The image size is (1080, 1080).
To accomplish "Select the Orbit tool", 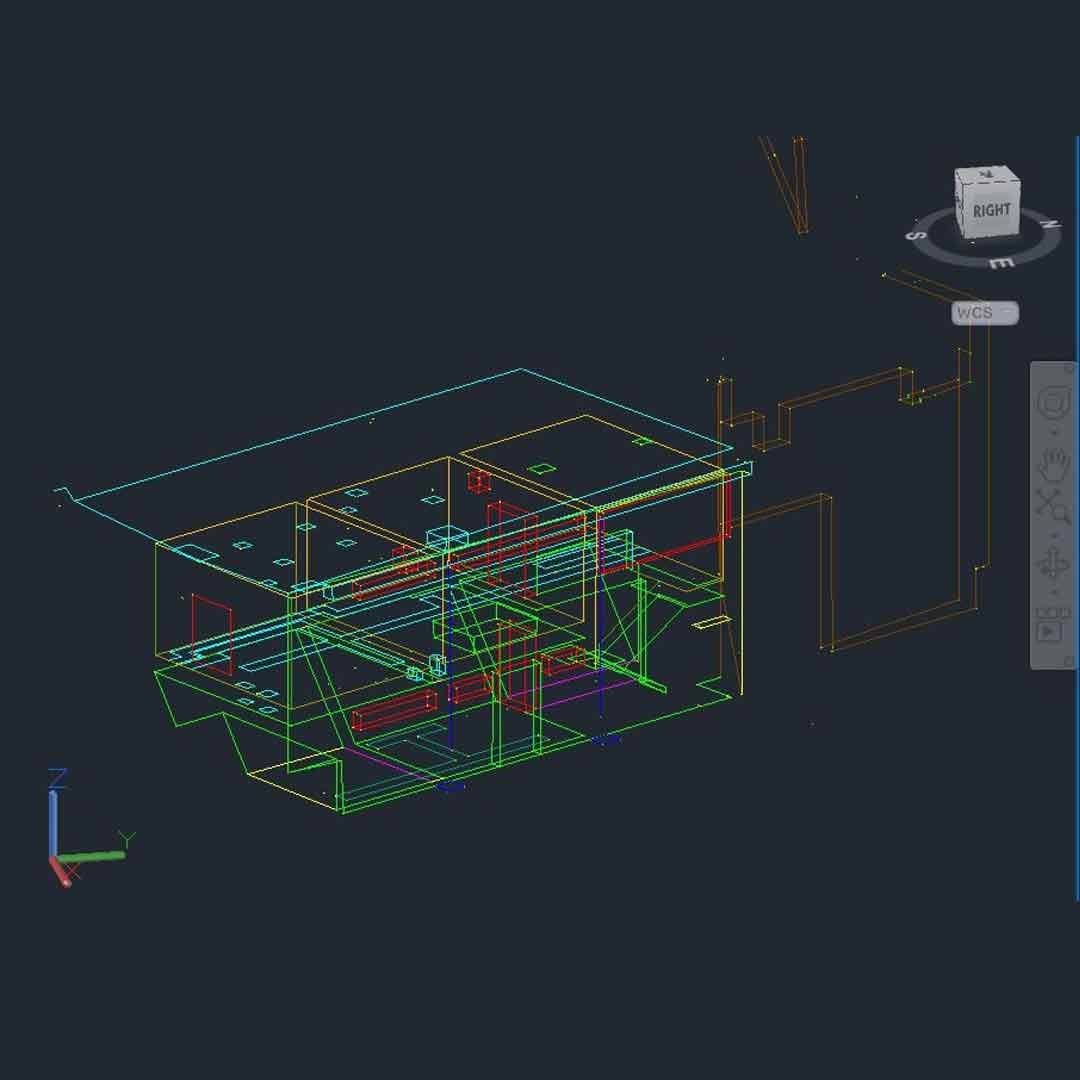I will 1054,562.
